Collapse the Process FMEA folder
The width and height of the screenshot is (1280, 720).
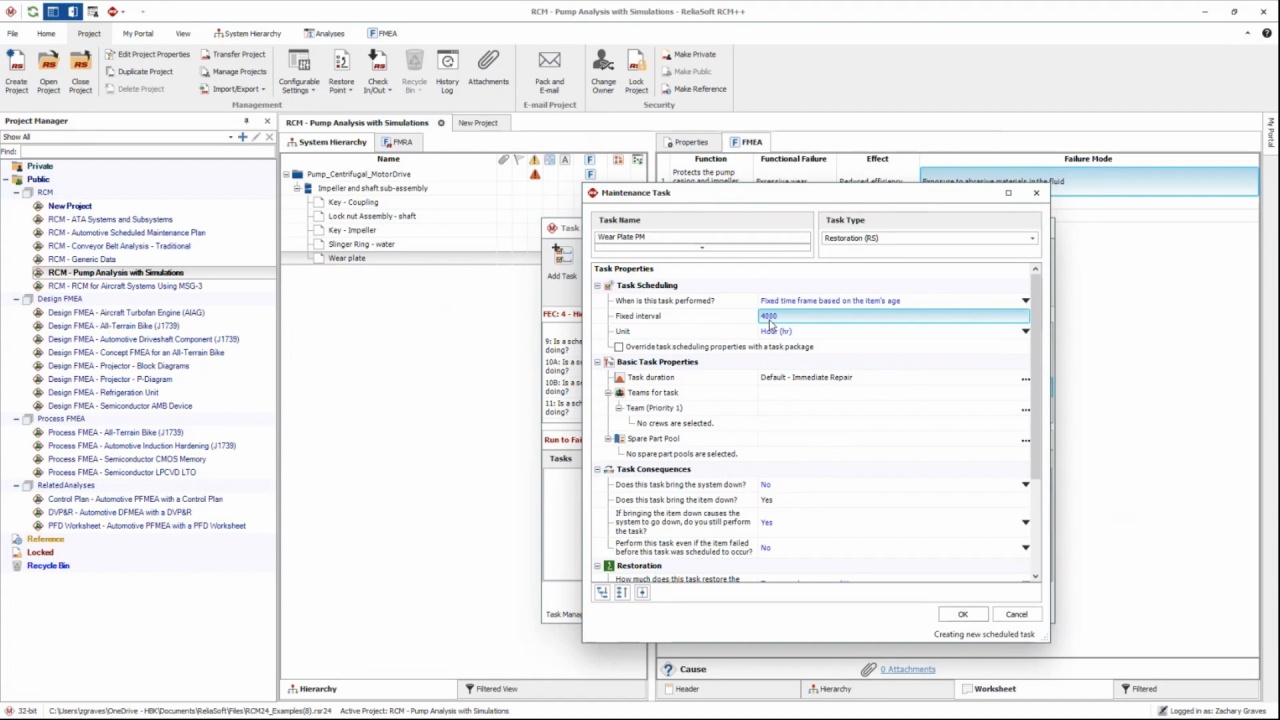pyautogui.click(x=17, y=419)
